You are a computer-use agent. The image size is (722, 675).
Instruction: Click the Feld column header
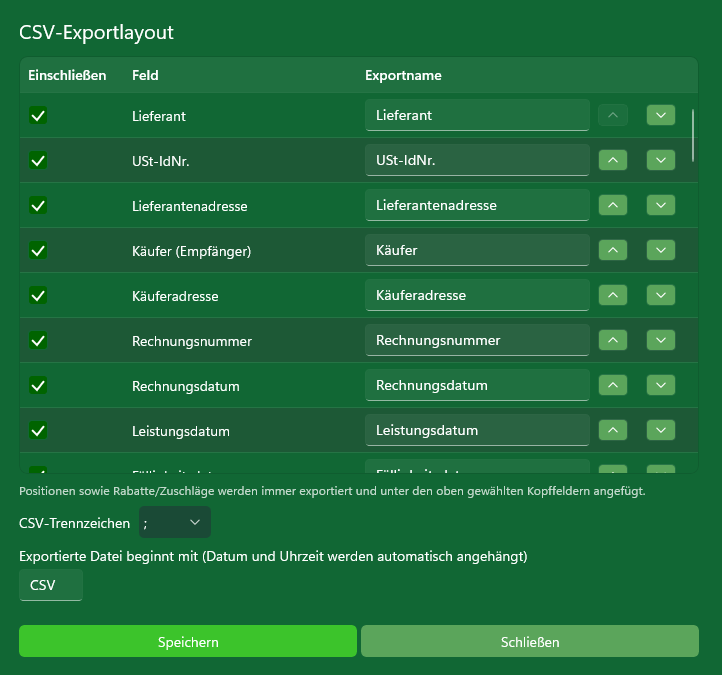tap(145, 75)
